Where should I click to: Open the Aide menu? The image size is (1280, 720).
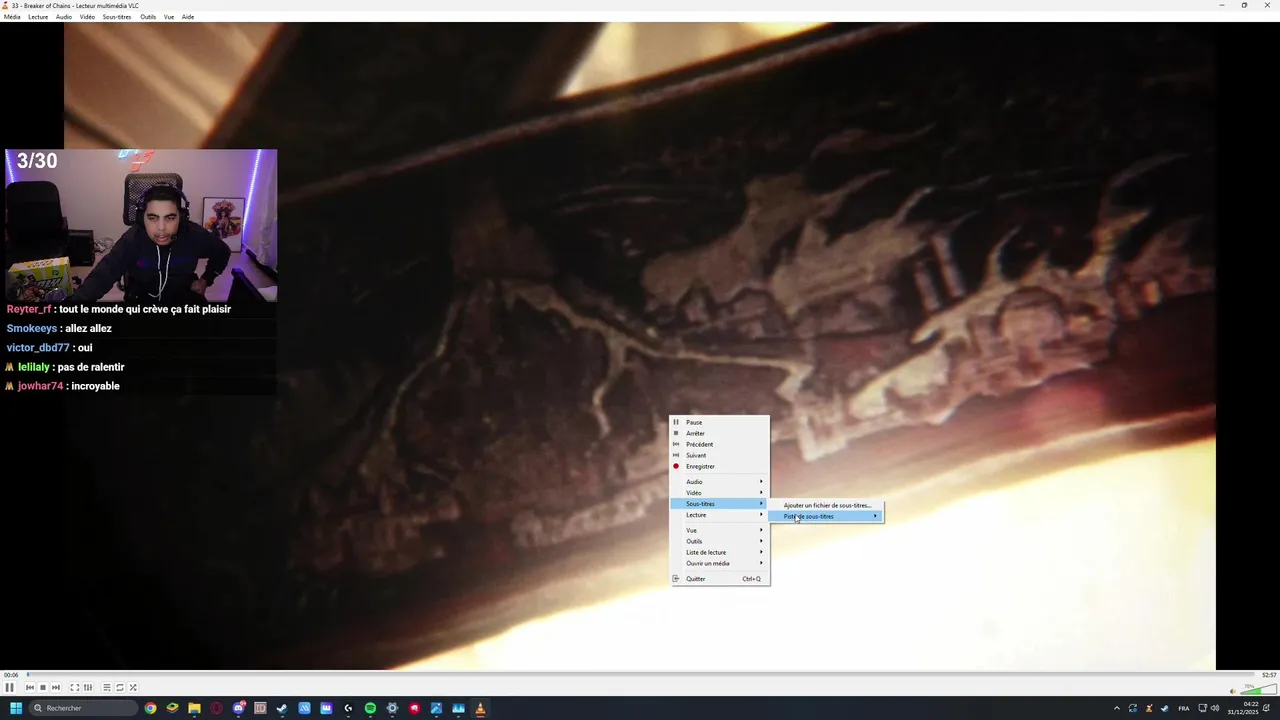[188, 17]
